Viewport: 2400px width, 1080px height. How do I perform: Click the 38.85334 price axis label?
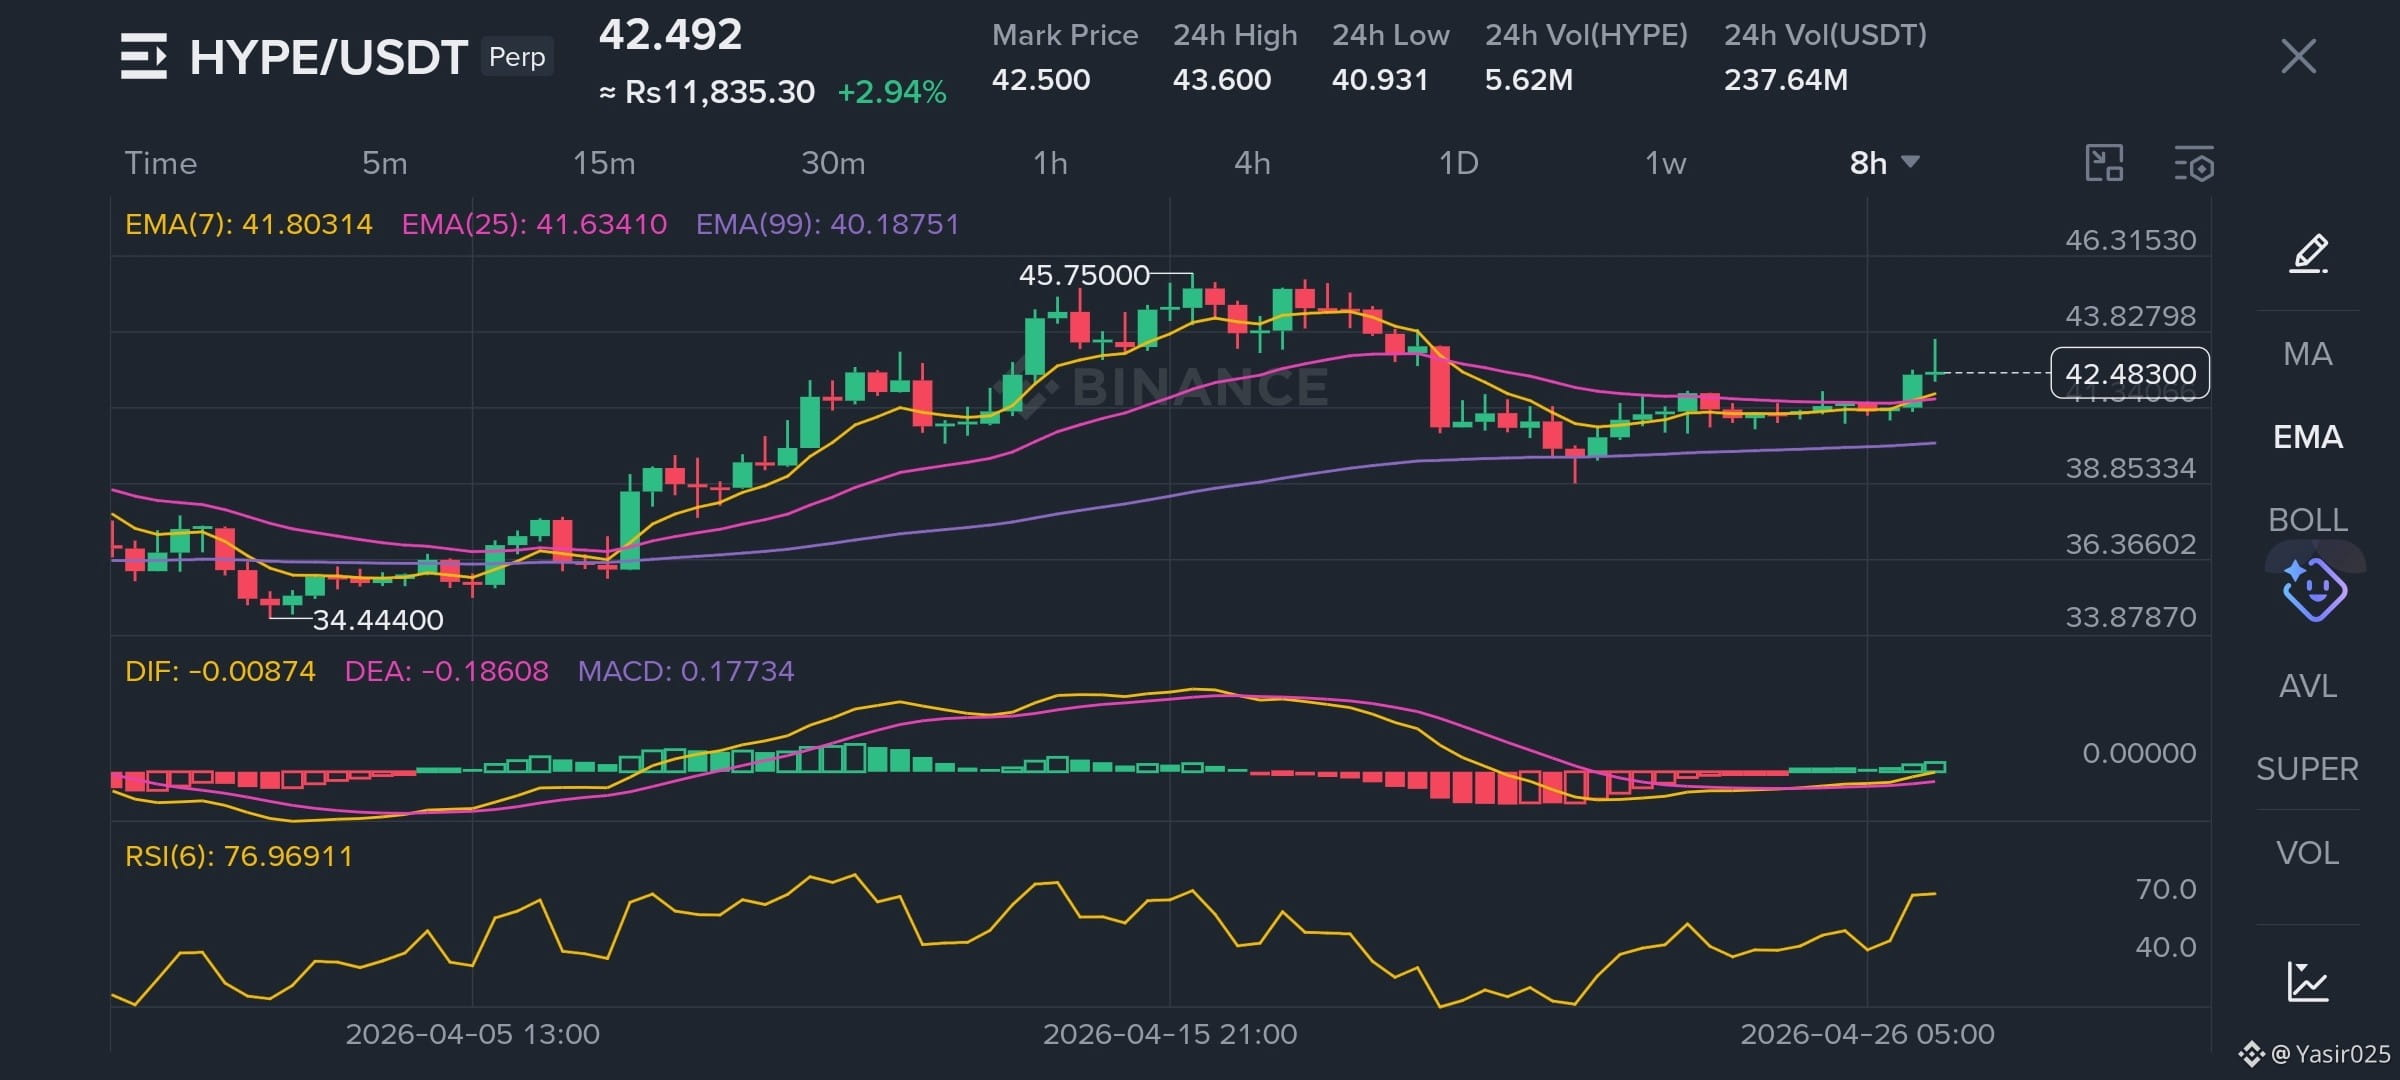tap(2131, 468)
